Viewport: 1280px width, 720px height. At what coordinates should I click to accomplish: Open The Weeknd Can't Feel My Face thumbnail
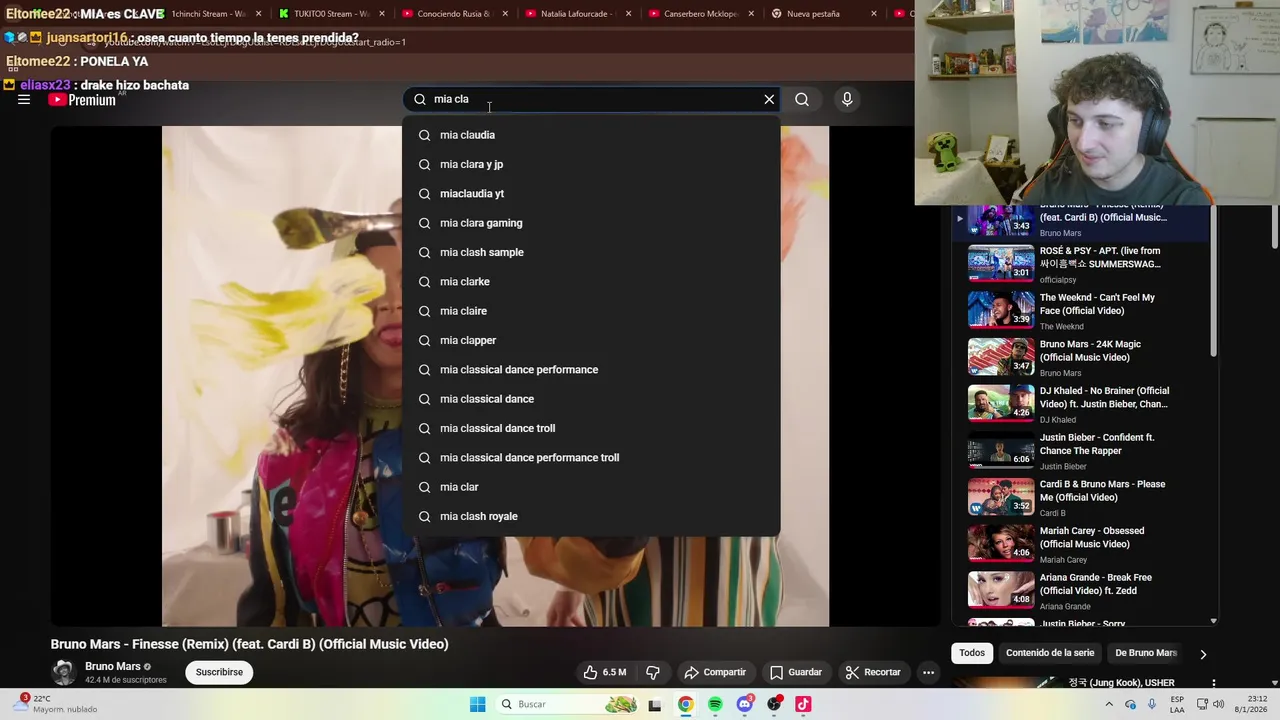[x=1001, y=310]
